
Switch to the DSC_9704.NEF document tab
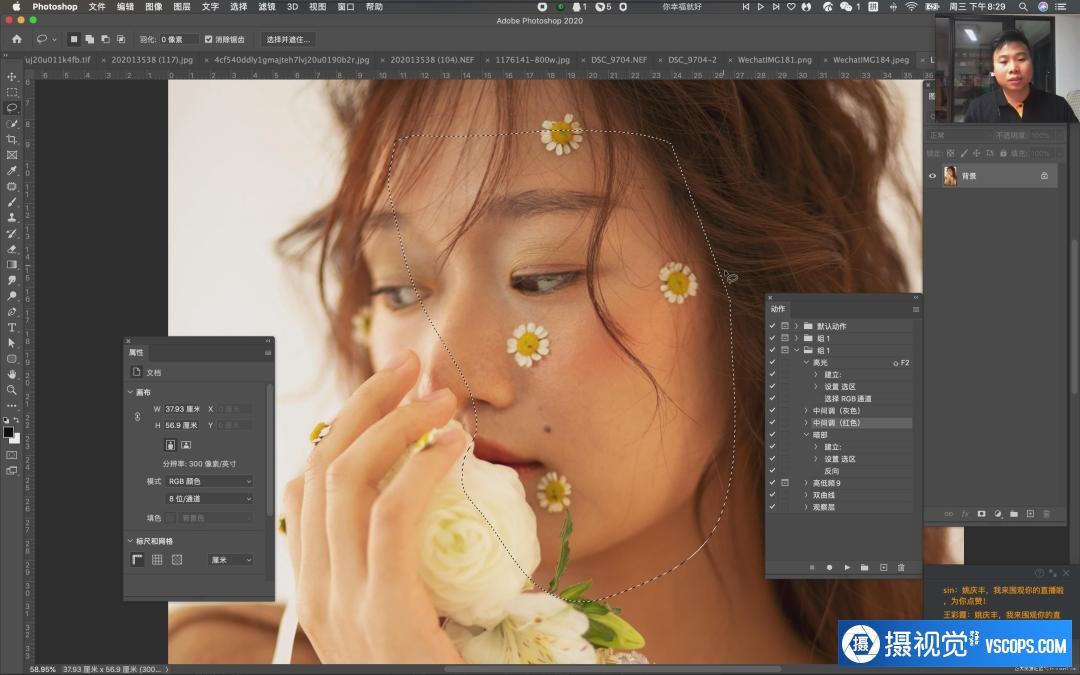point(619,60)
